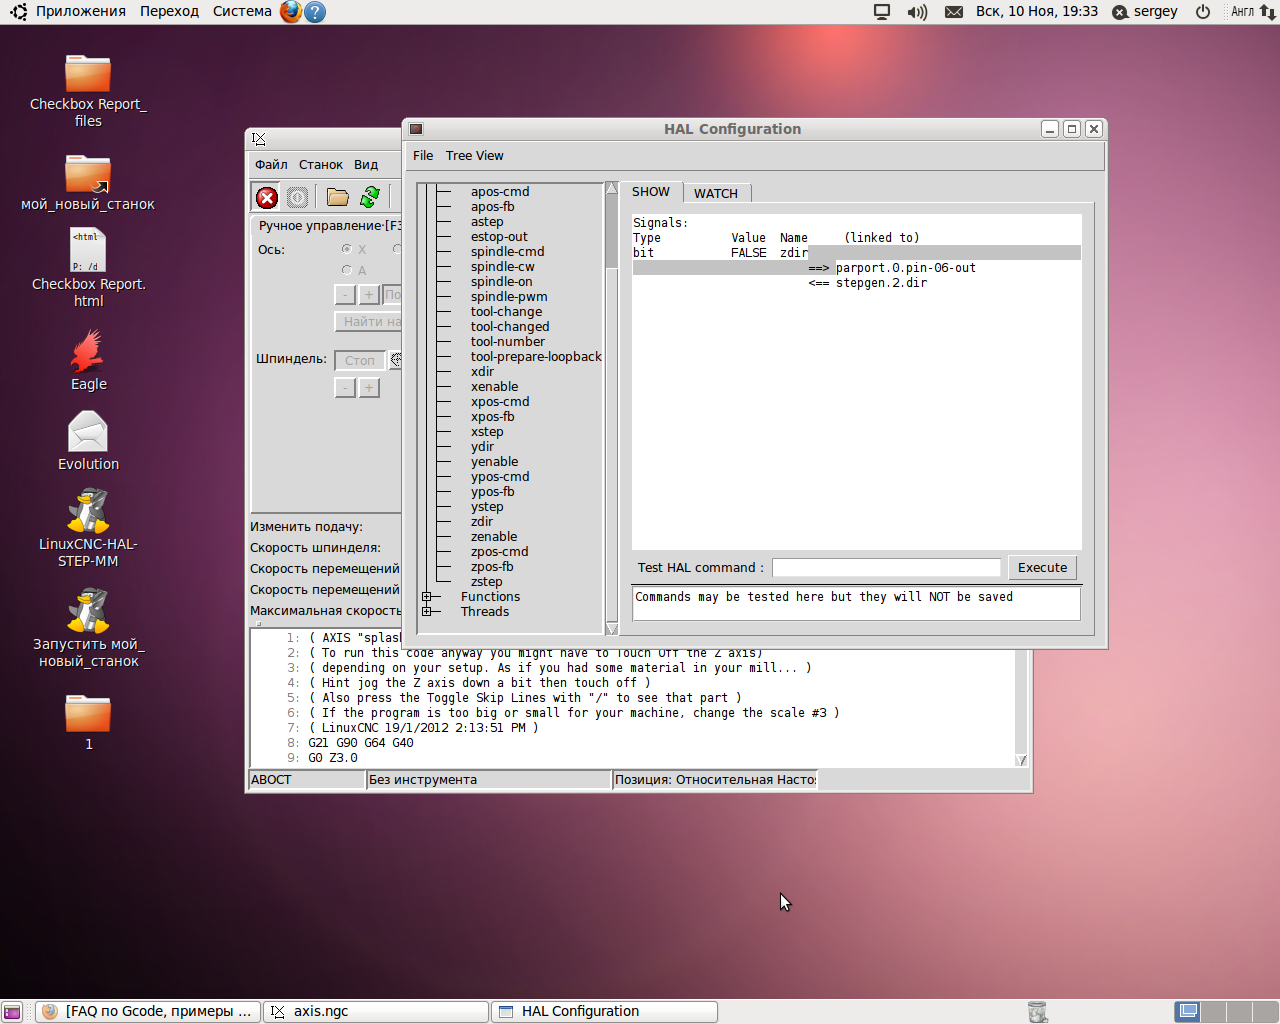Click the Найти home button in AXIS
Viewport: 1280px width, 1024px height.
click(x=368, y=322)
